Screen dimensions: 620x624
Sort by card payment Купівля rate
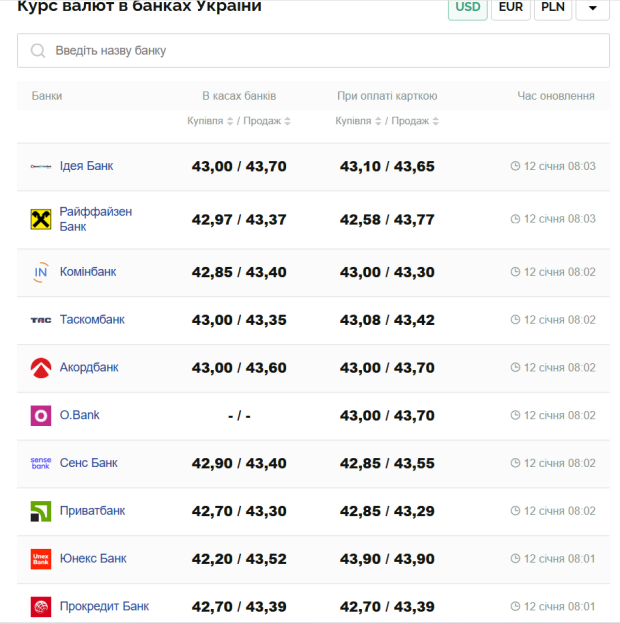click(358, 121)
